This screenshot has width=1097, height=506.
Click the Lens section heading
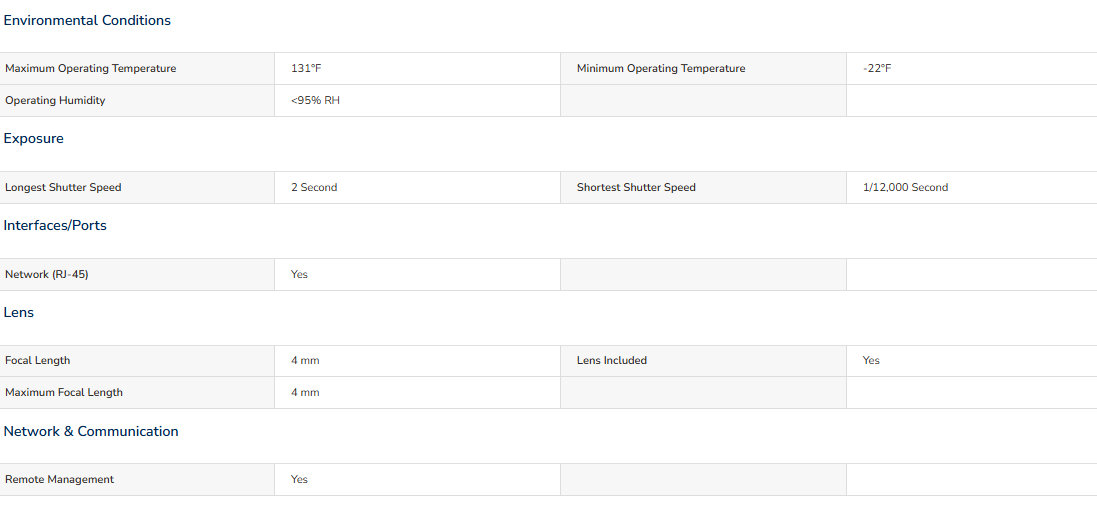pos(19,313)
